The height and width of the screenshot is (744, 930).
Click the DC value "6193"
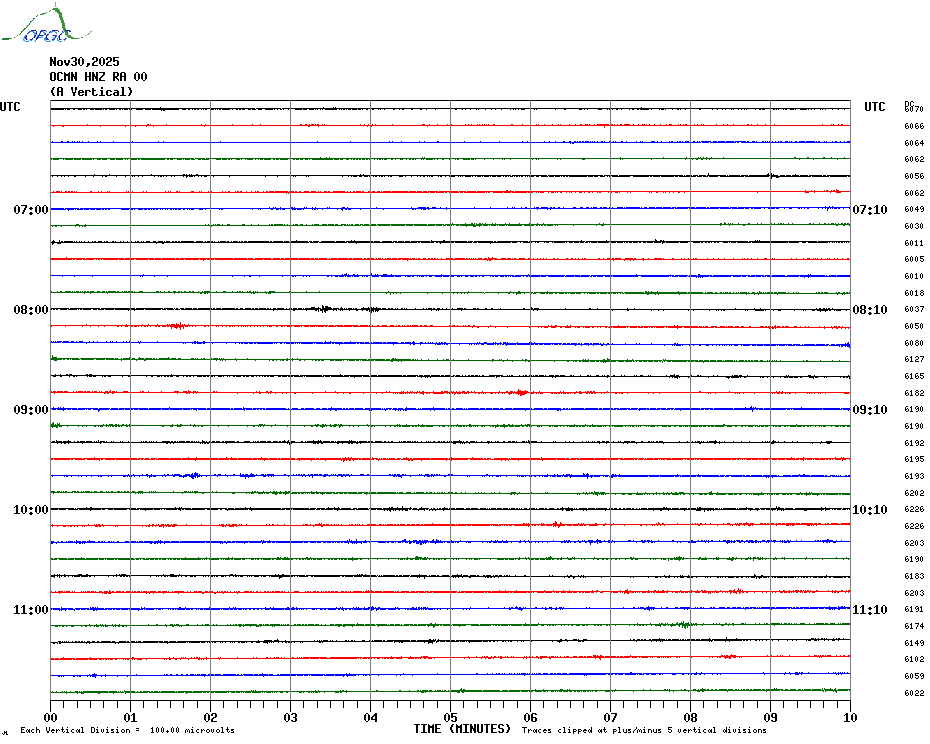(914, 476)
